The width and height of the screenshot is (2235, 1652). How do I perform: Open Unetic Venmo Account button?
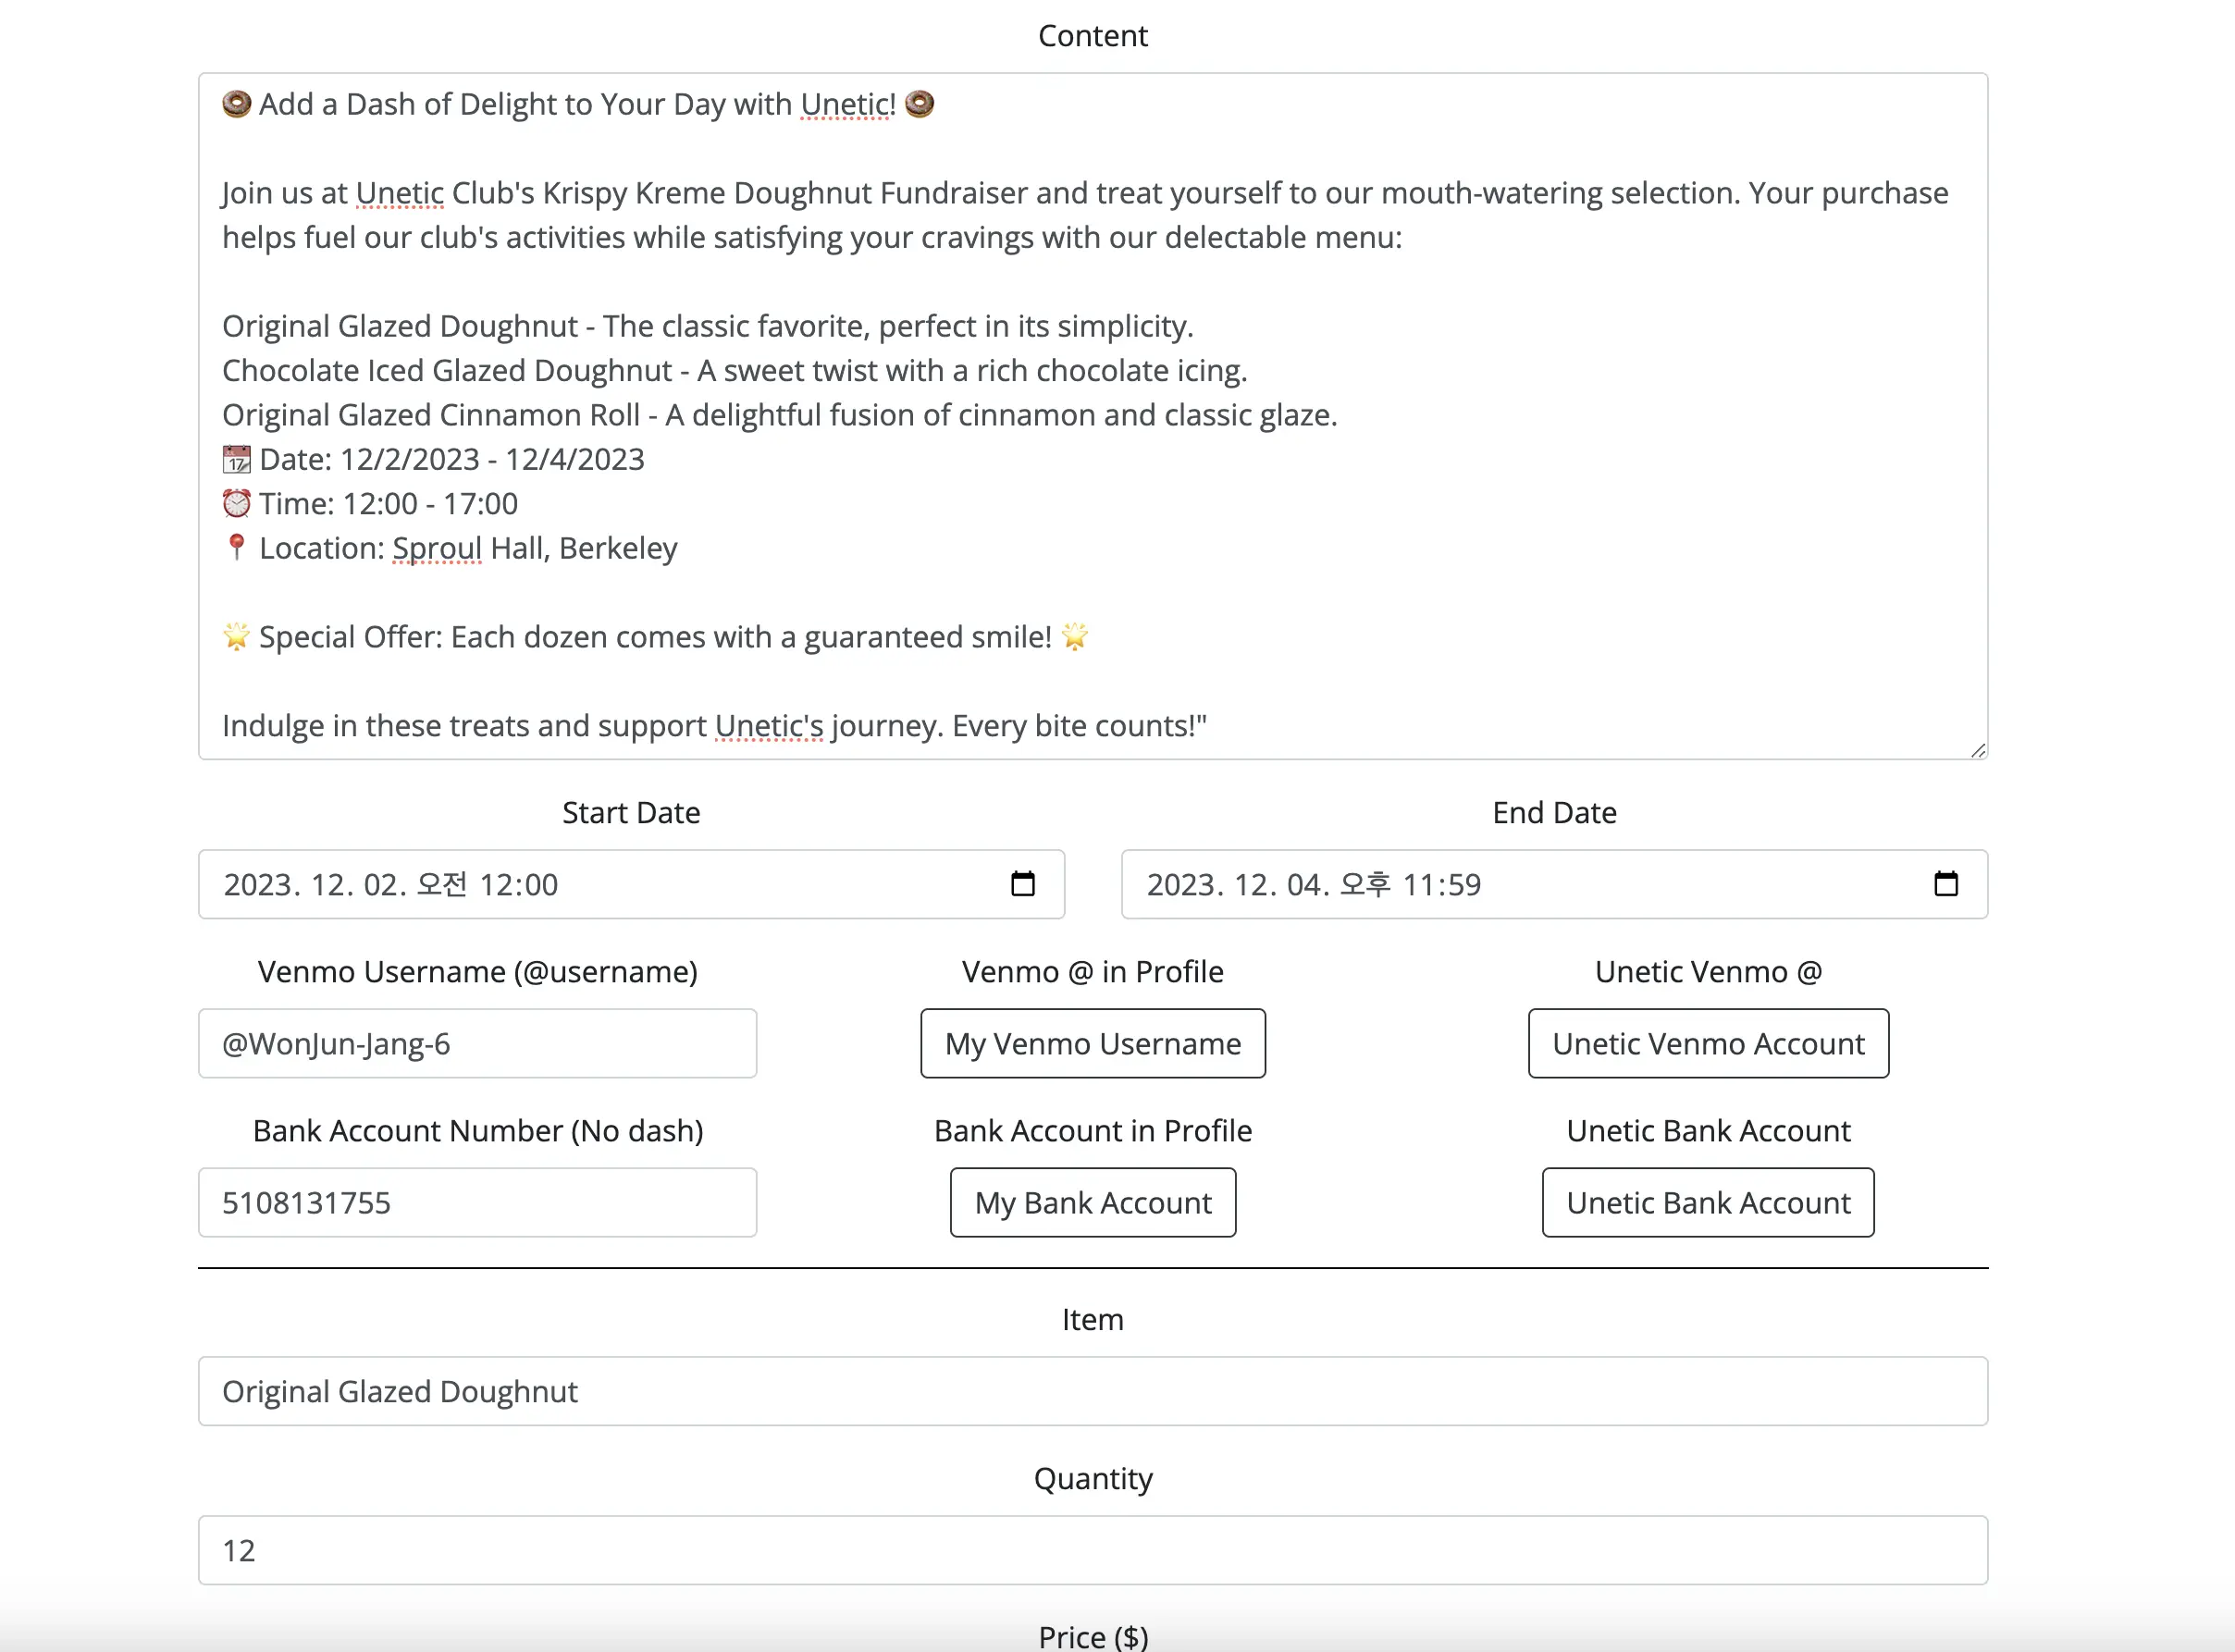1708,1043
